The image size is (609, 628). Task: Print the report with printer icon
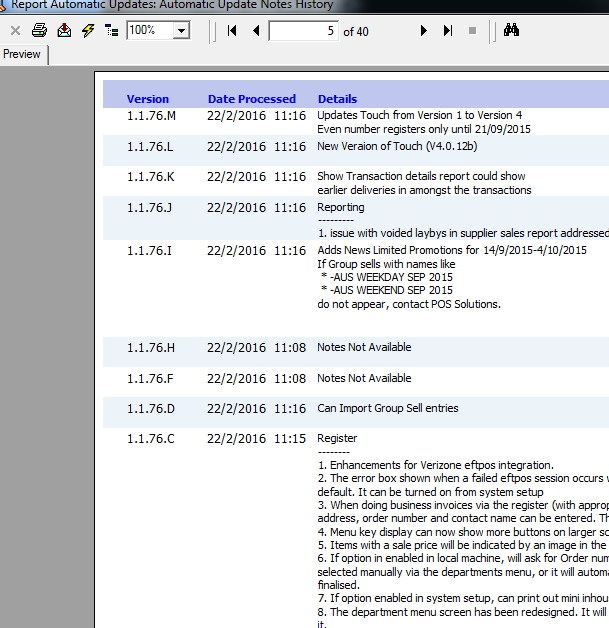39,30
